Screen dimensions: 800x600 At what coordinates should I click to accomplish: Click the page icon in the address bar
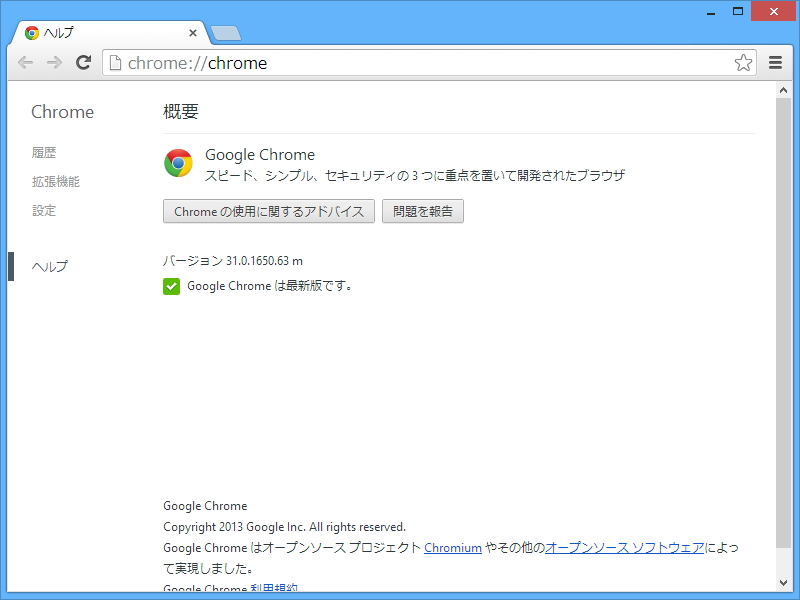[117, 62]
